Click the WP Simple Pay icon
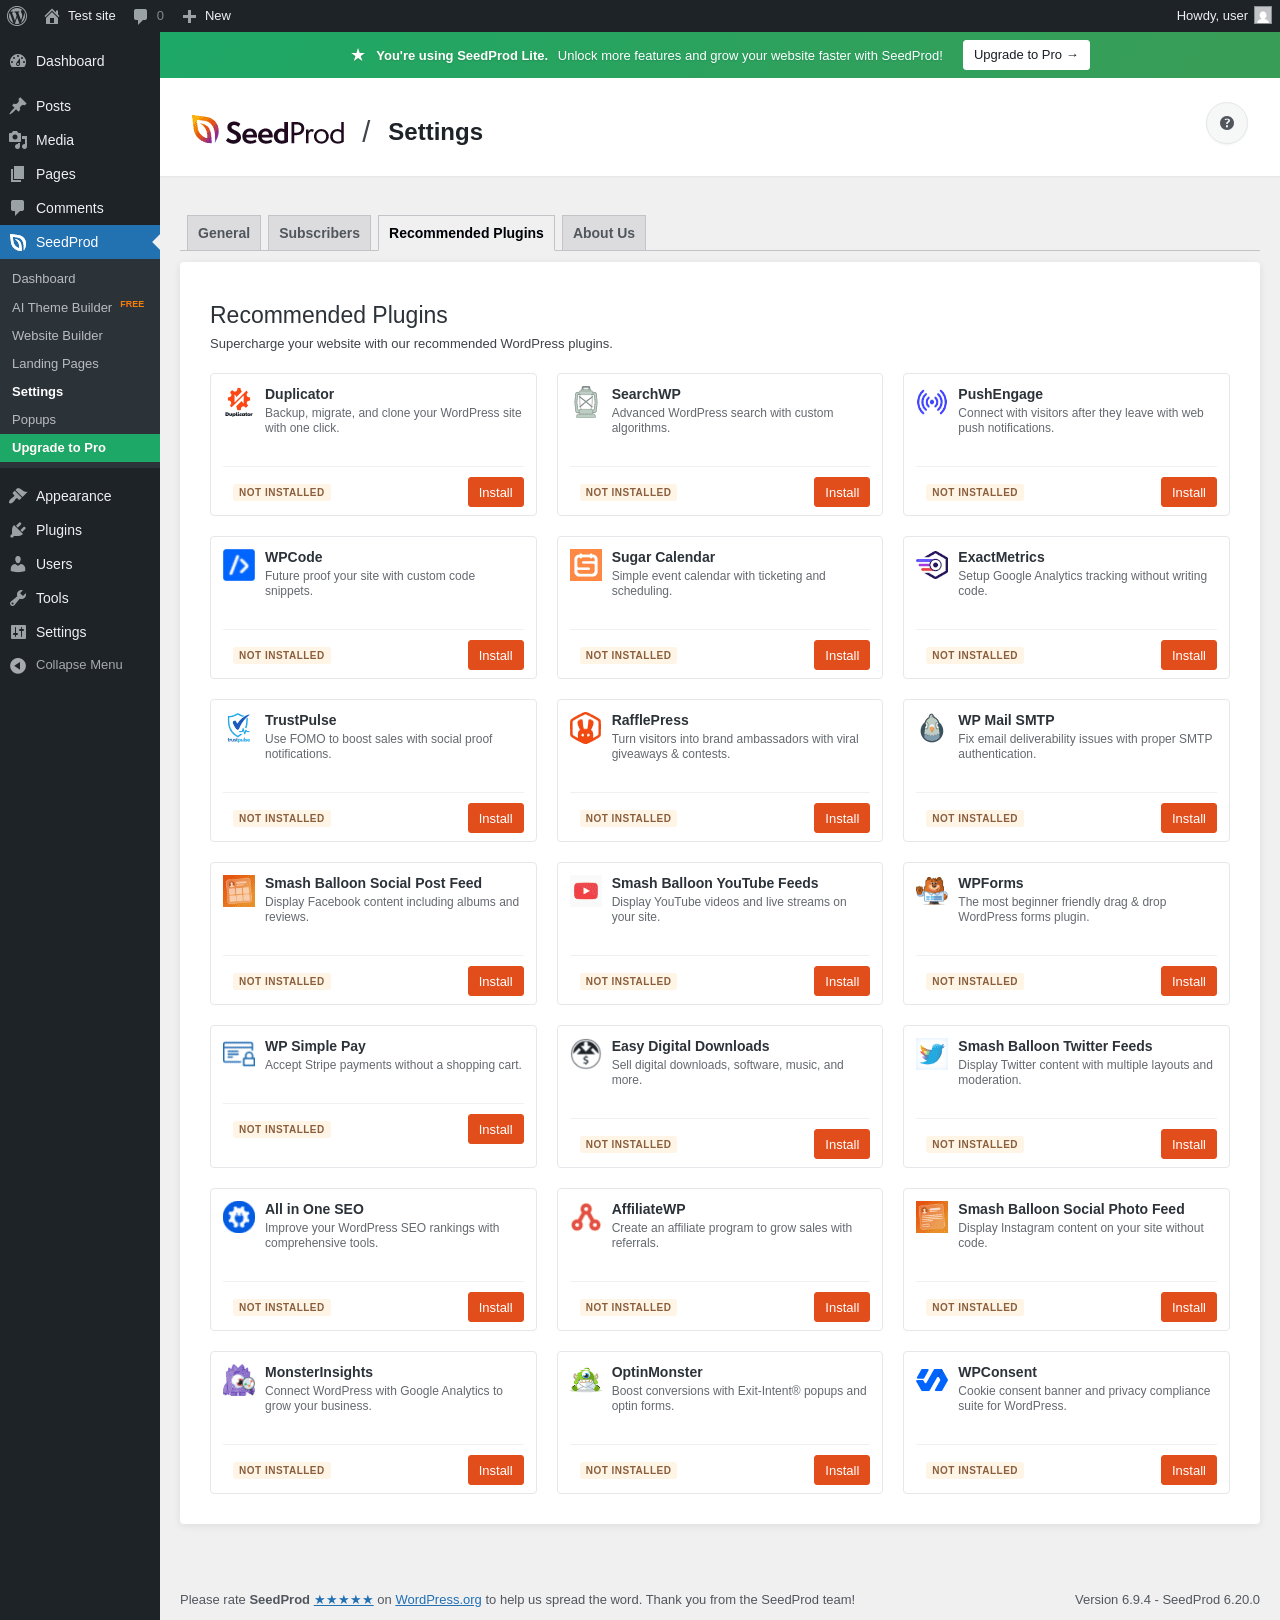 (239, 1054)
